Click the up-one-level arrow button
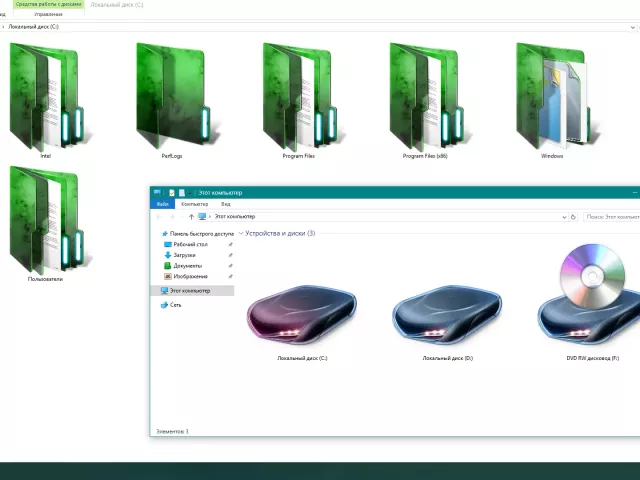640x480 pixels. click(x=191, y=216)
